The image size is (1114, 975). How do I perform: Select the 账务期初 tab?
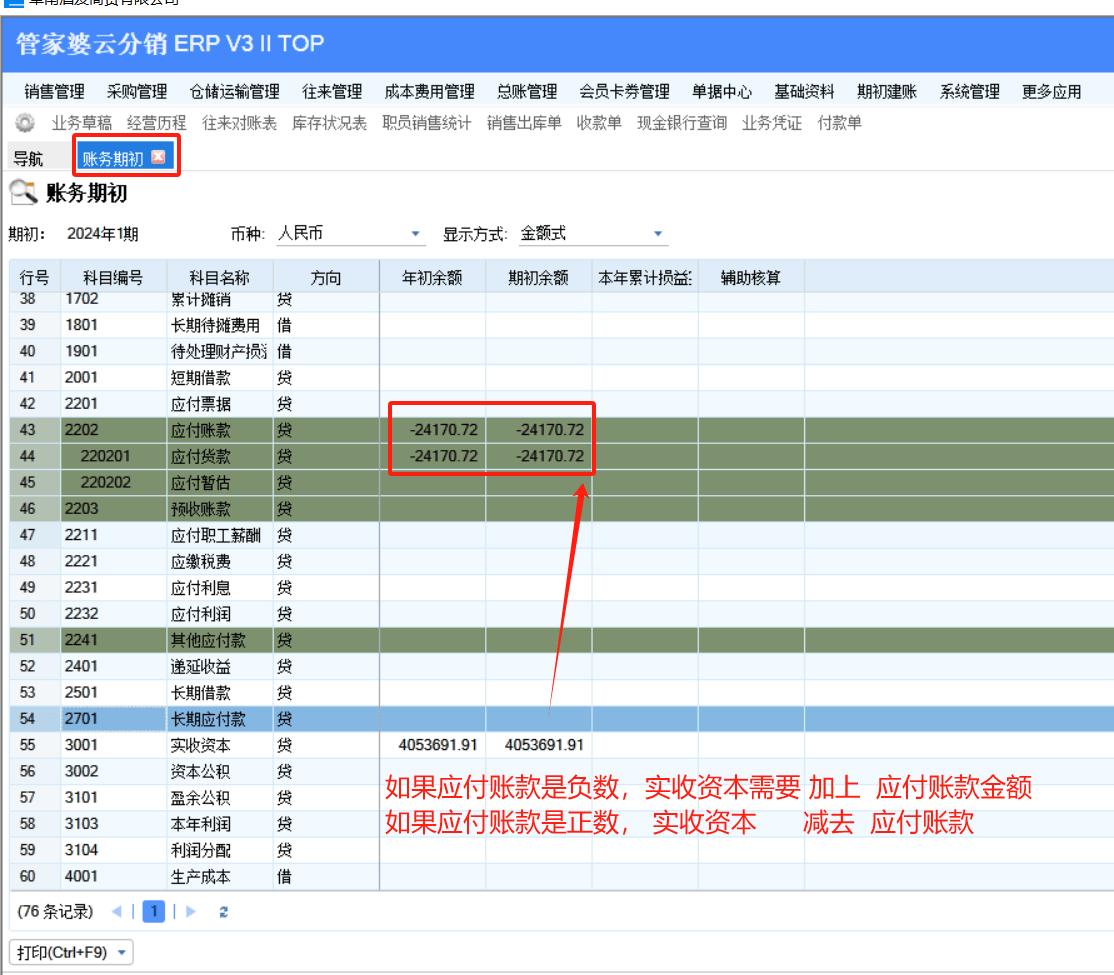pyautogui.click(x=113, y=158)
